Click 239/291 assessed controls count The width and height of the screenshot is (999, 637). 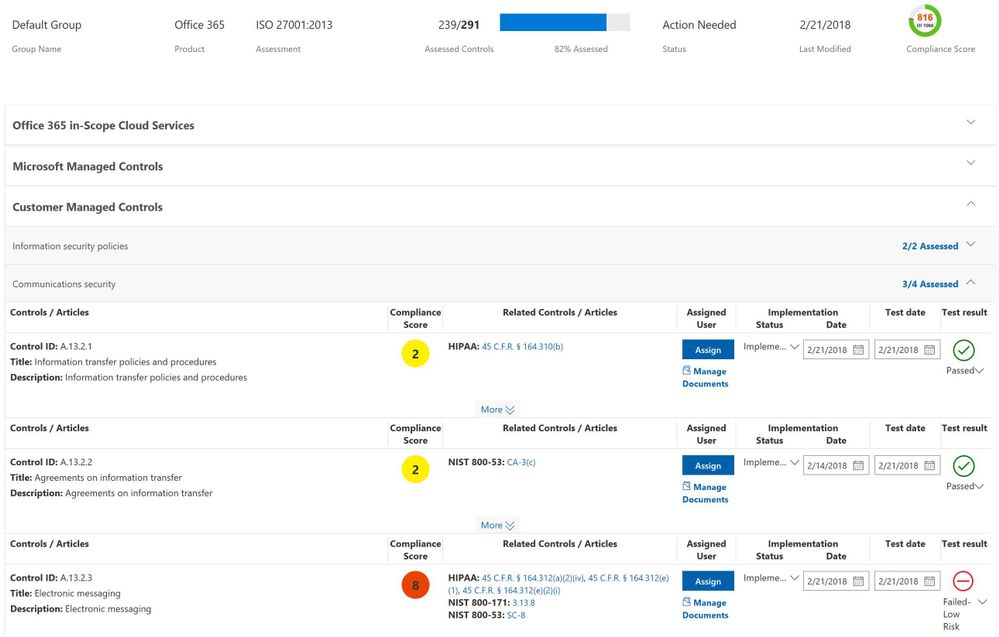click(x=459, y=25)
